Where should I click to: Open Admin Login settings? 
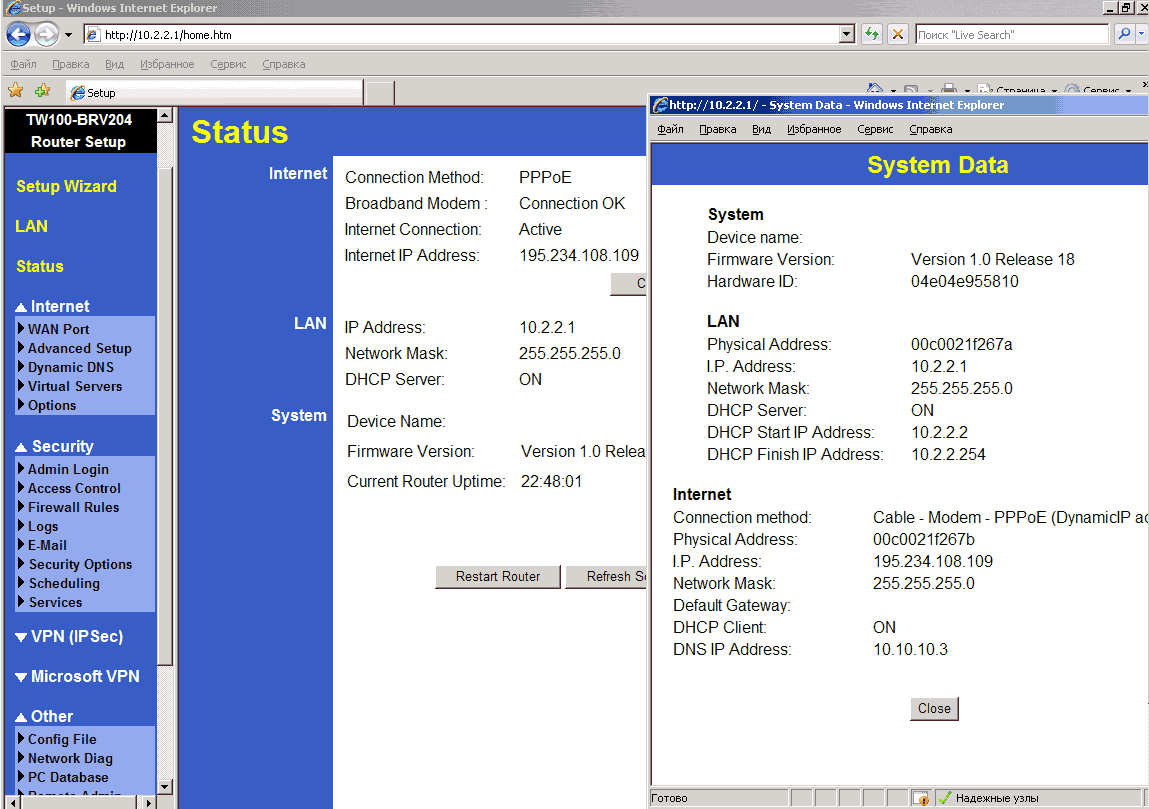click(67, 470)
